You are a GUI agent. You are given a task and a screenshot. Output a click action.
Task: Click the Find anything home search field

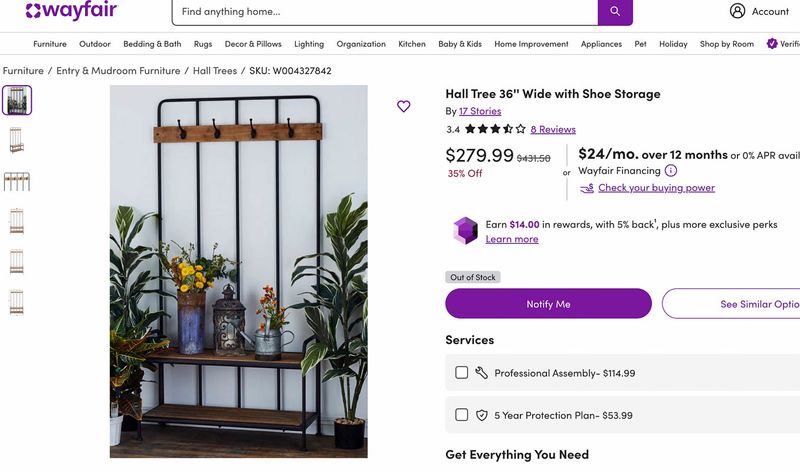385,11
